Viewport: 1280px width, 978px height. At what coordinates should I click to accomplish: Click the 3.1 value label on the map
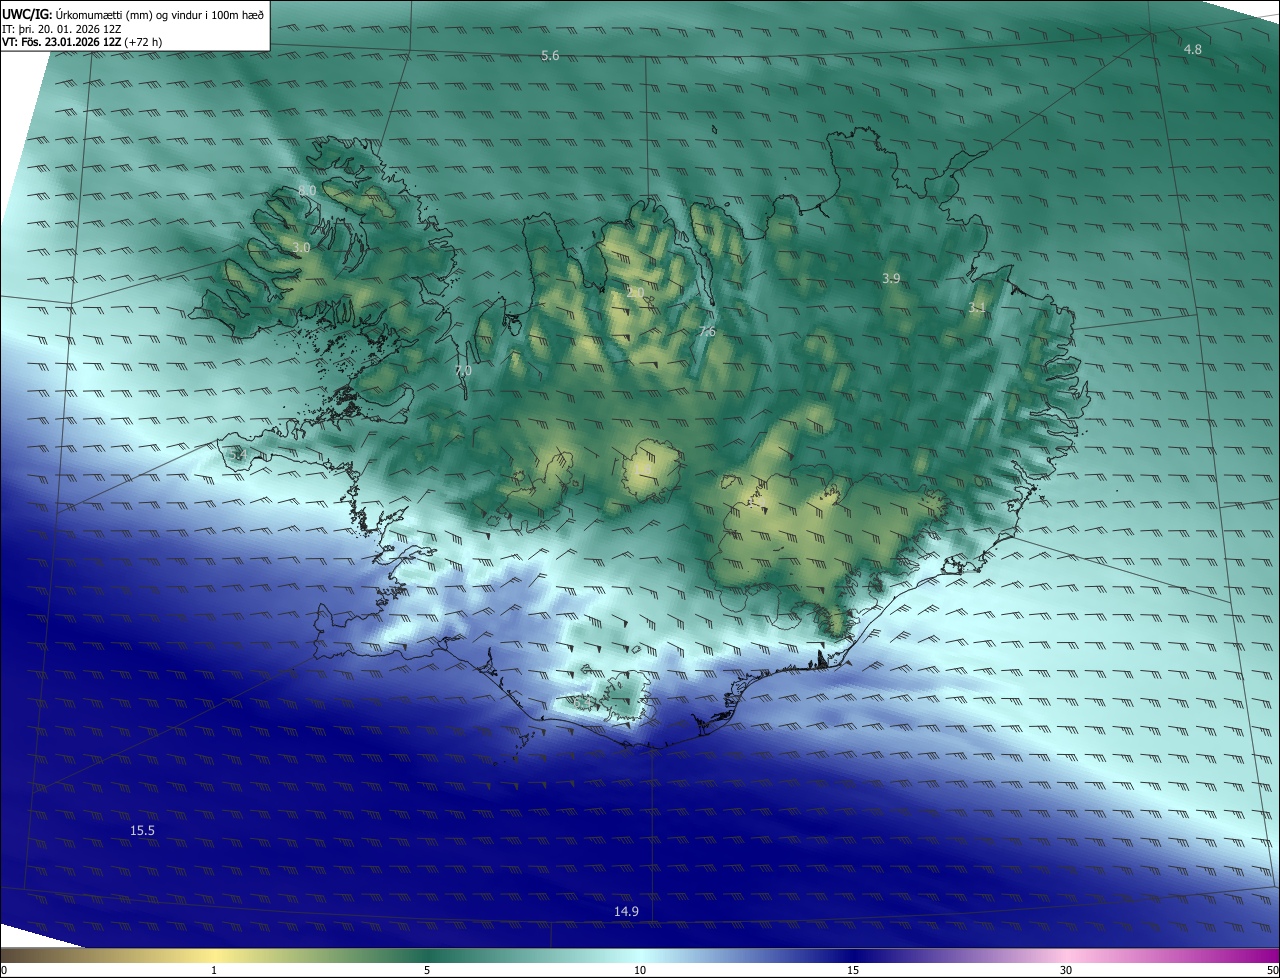(x=977, y=308)
